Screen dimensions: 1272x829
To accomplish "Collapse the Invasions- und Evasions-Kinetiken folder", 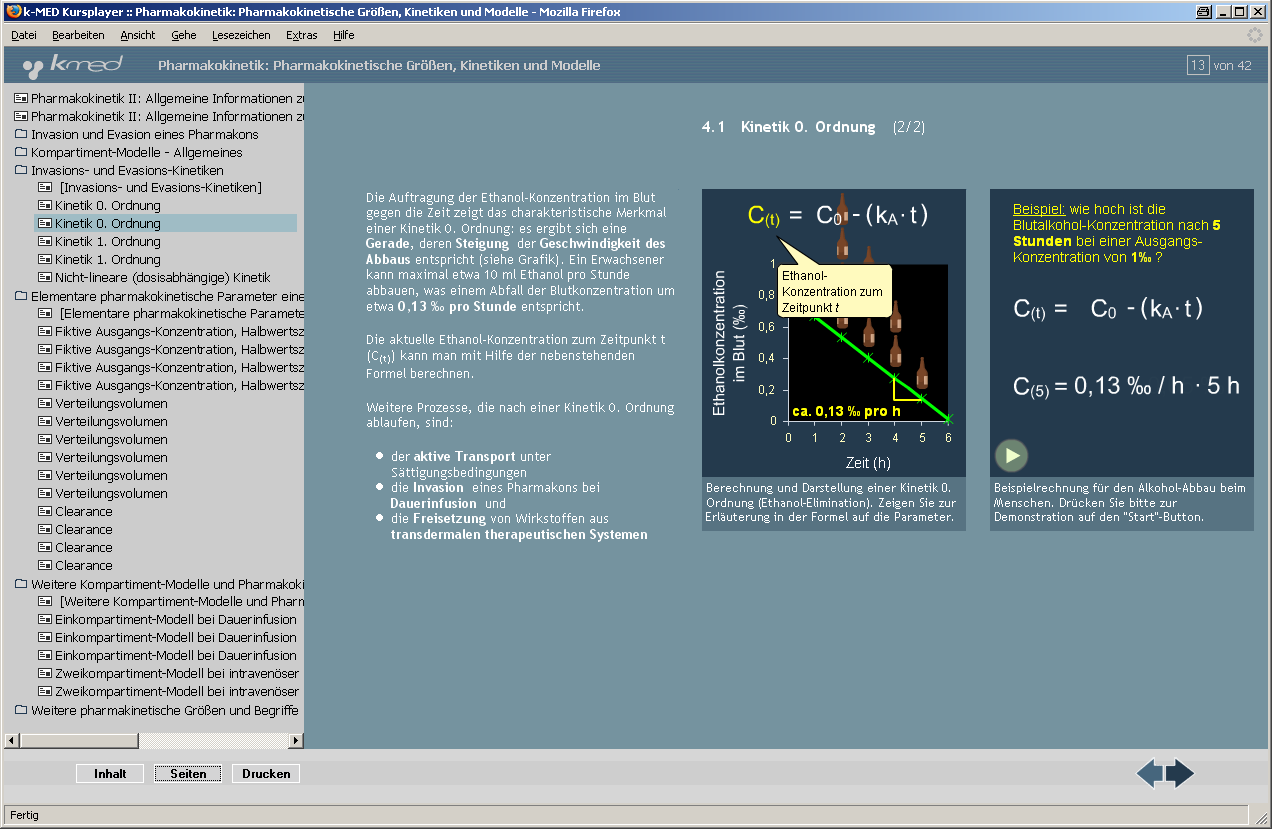I will click(x=21, y=171).
